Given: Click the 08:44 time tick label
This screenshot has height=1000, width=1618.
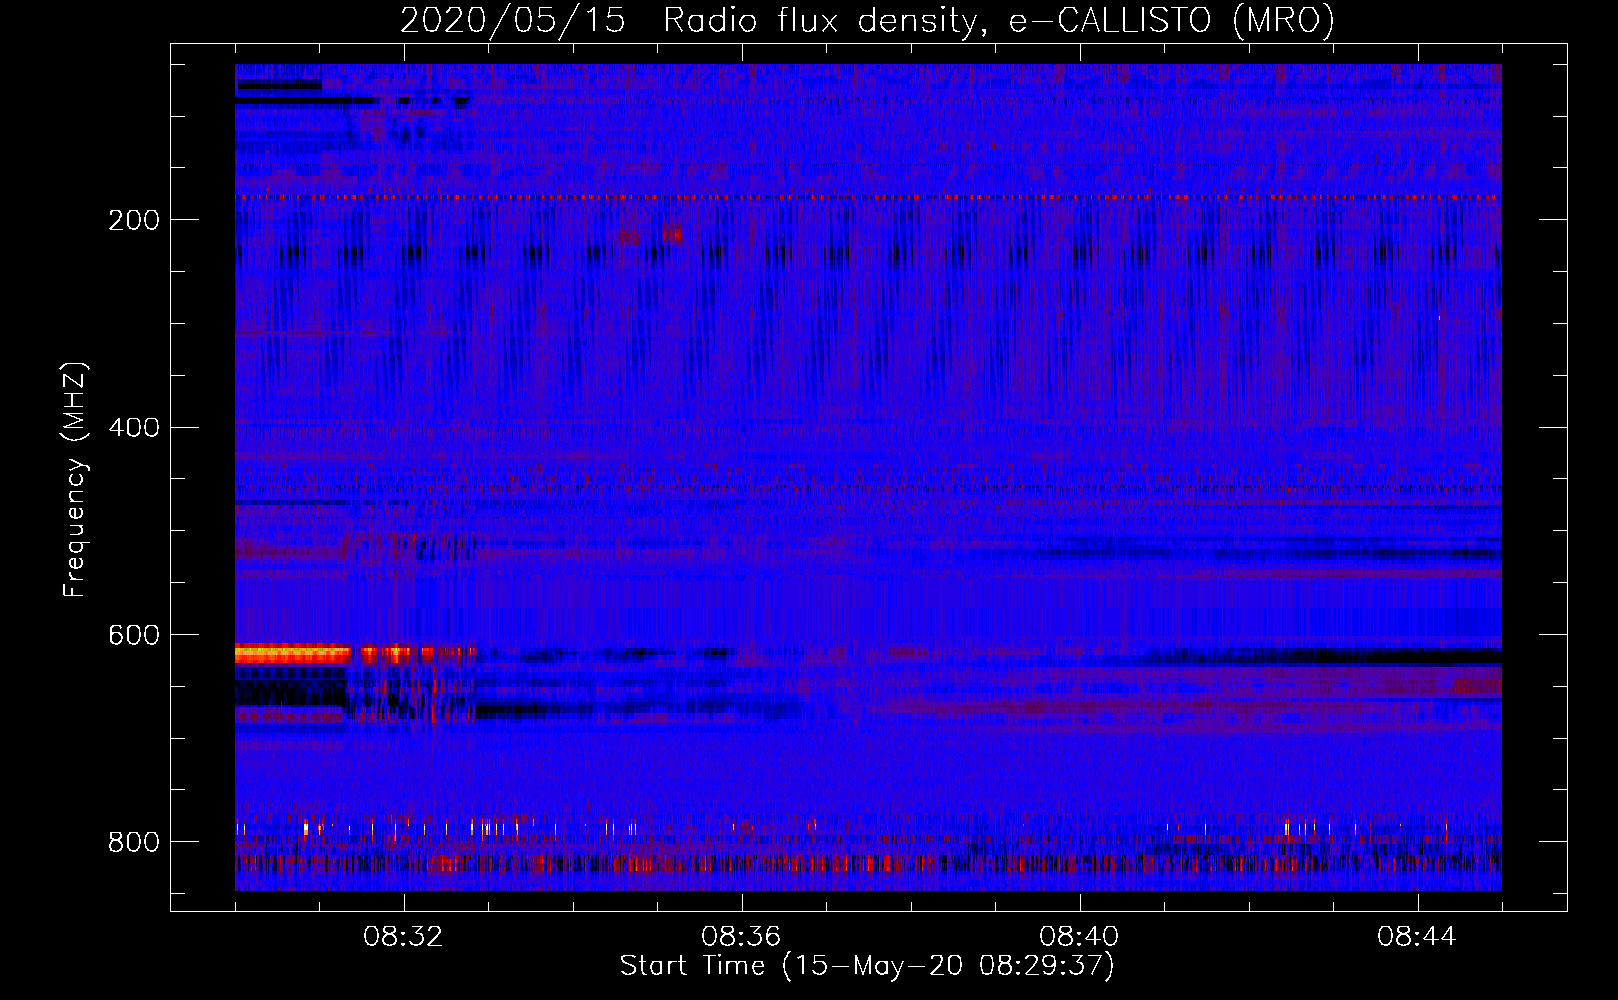Looking at the screenshot, I should [1417, 937].
